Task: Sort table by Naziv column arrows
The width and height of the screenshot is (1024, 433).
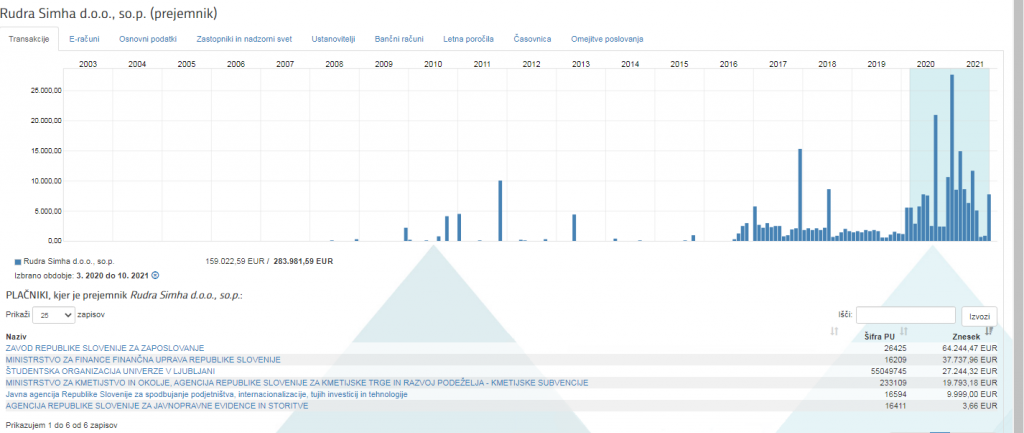Action: coord(834,330)
